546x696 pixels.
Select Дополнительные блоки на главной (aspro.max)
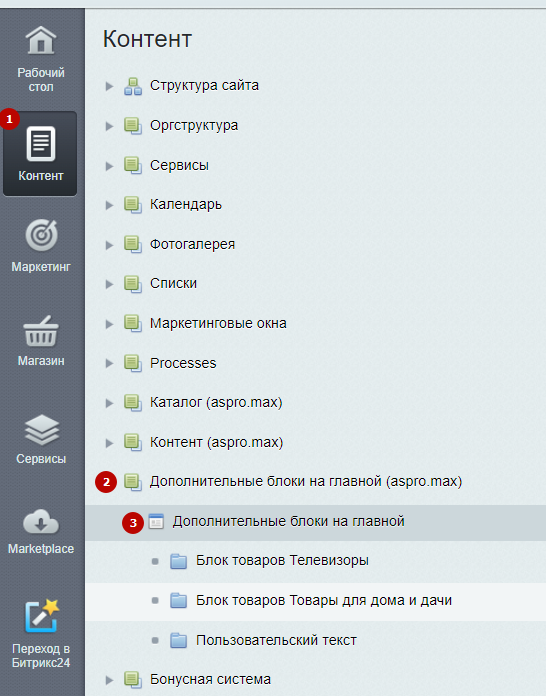click(306, 482)
